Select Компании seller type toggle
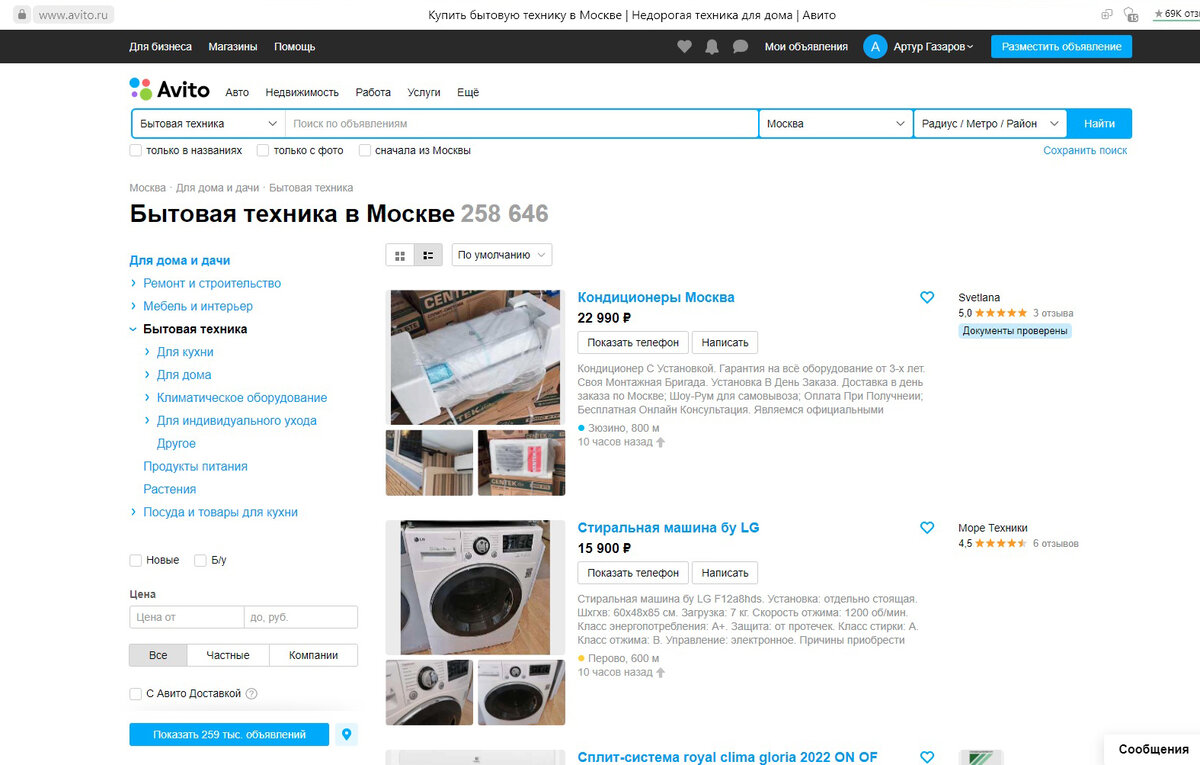The height and width of the screenshot is (765, 1200). click(313, 655)
